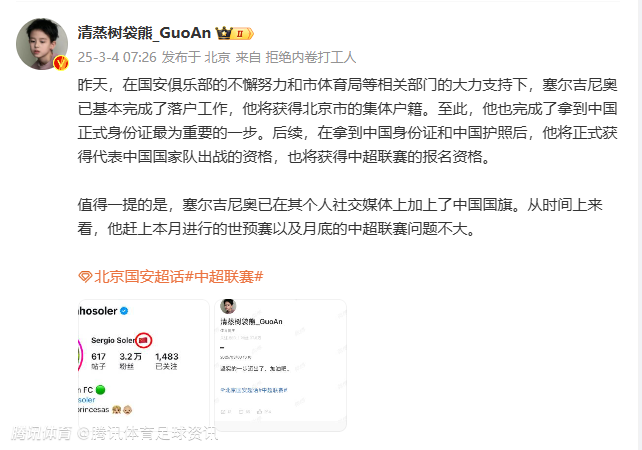Click the 3.2万 粉丝 follower count

130,361
